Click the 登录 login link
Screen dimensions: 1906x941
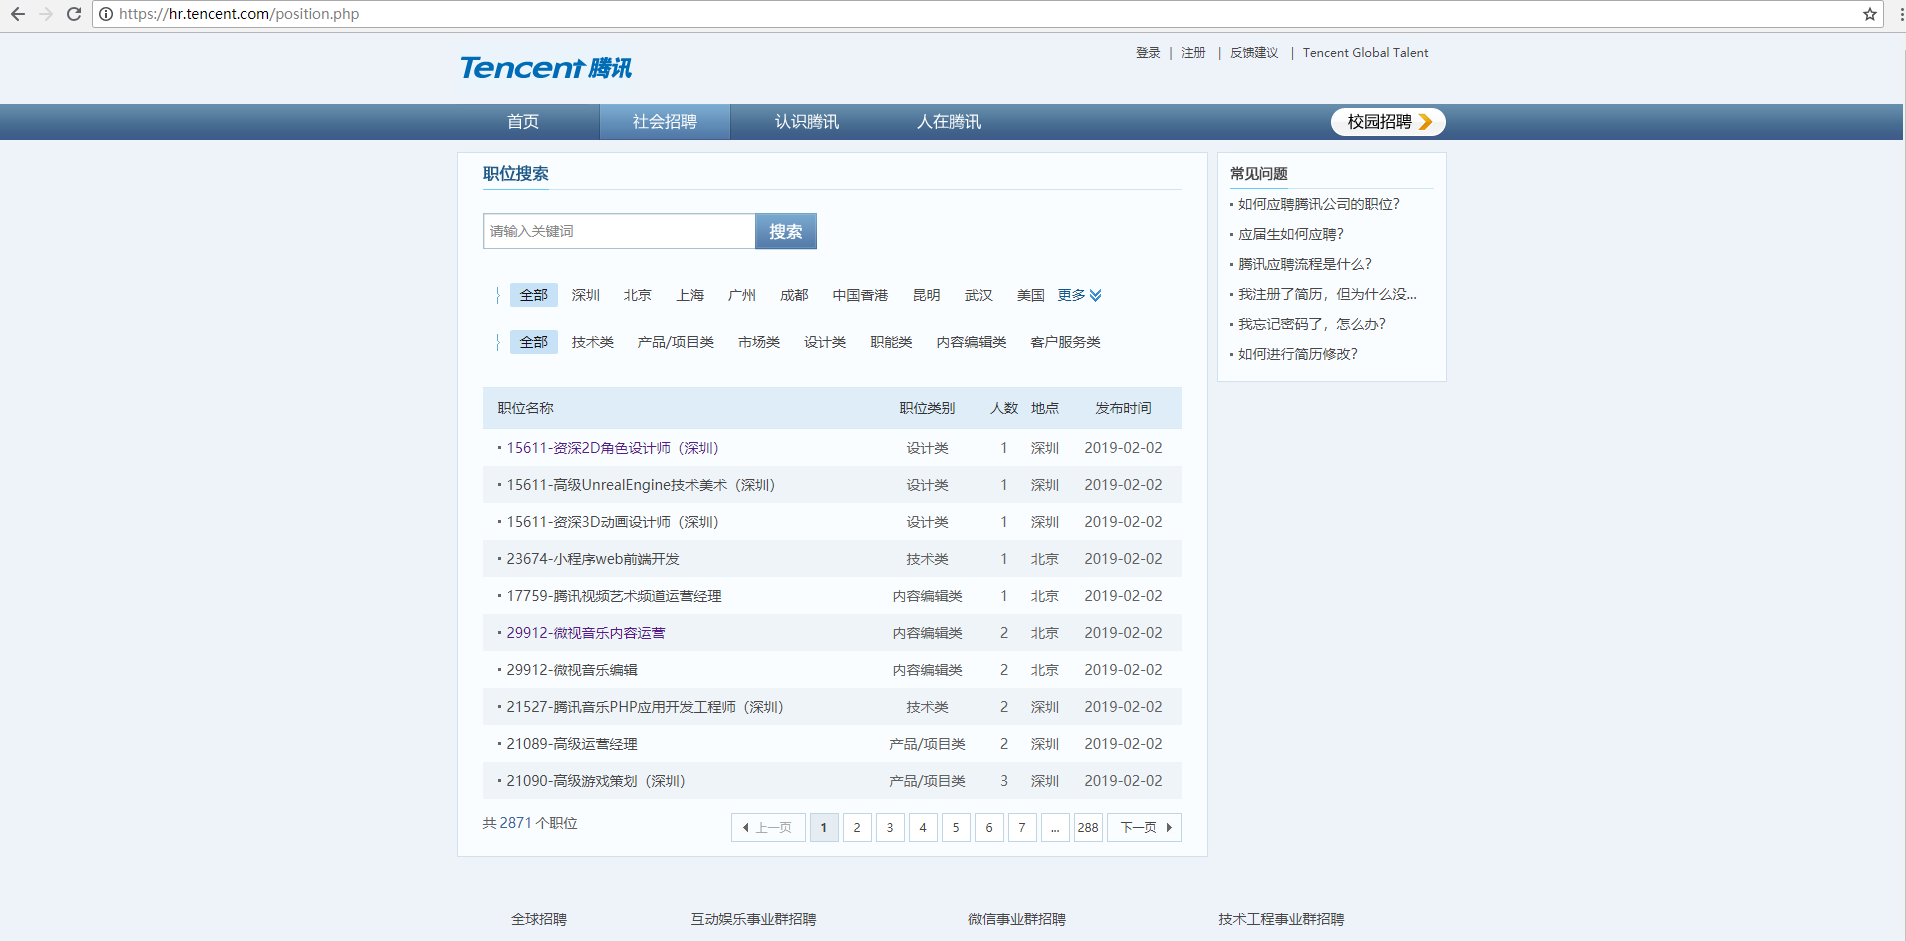point(1148,53)
